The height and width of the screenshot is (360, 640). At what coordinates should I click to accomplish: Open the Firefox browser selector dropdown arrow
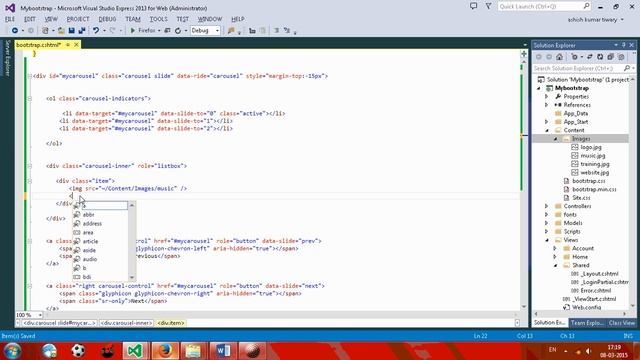click(x=159, y=31)
